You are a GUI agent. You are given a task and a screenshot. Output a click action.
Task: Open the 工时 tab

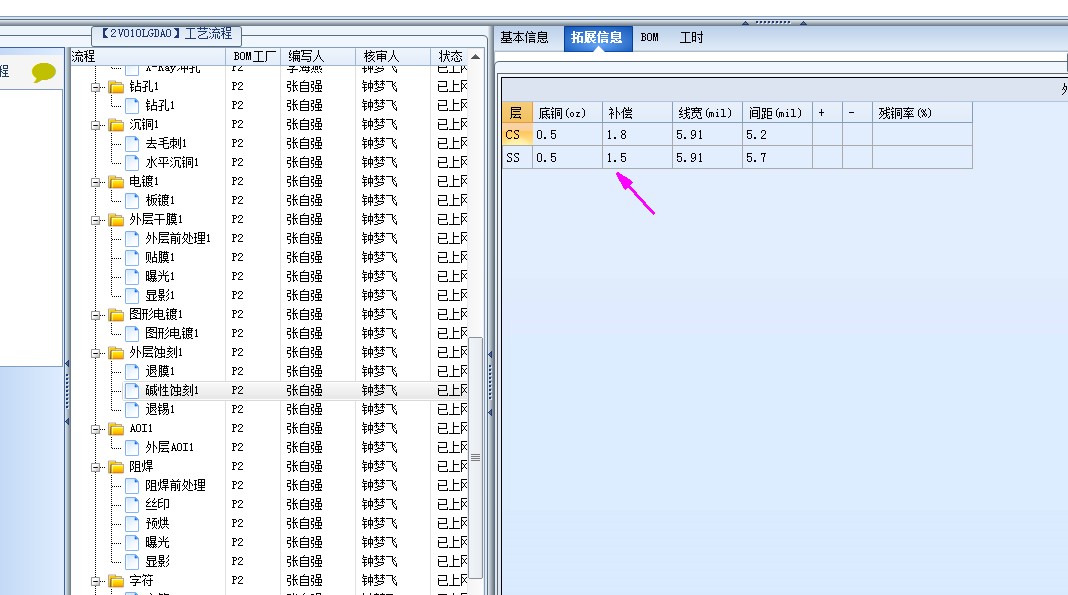coord(691,37)
